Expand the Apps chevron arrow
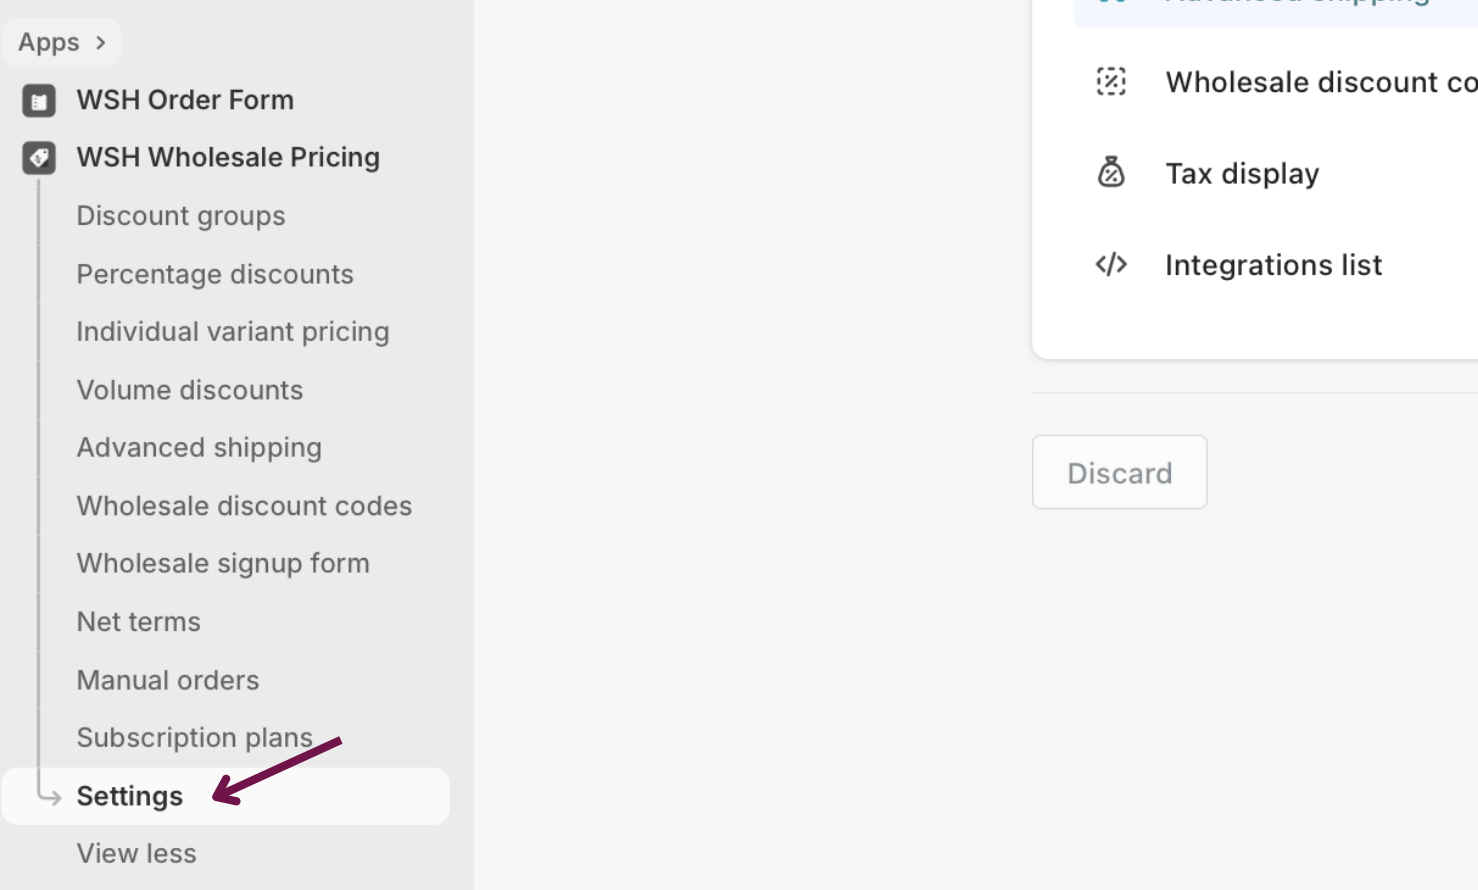The image size is (1478, 890). (x=100, y=43)
